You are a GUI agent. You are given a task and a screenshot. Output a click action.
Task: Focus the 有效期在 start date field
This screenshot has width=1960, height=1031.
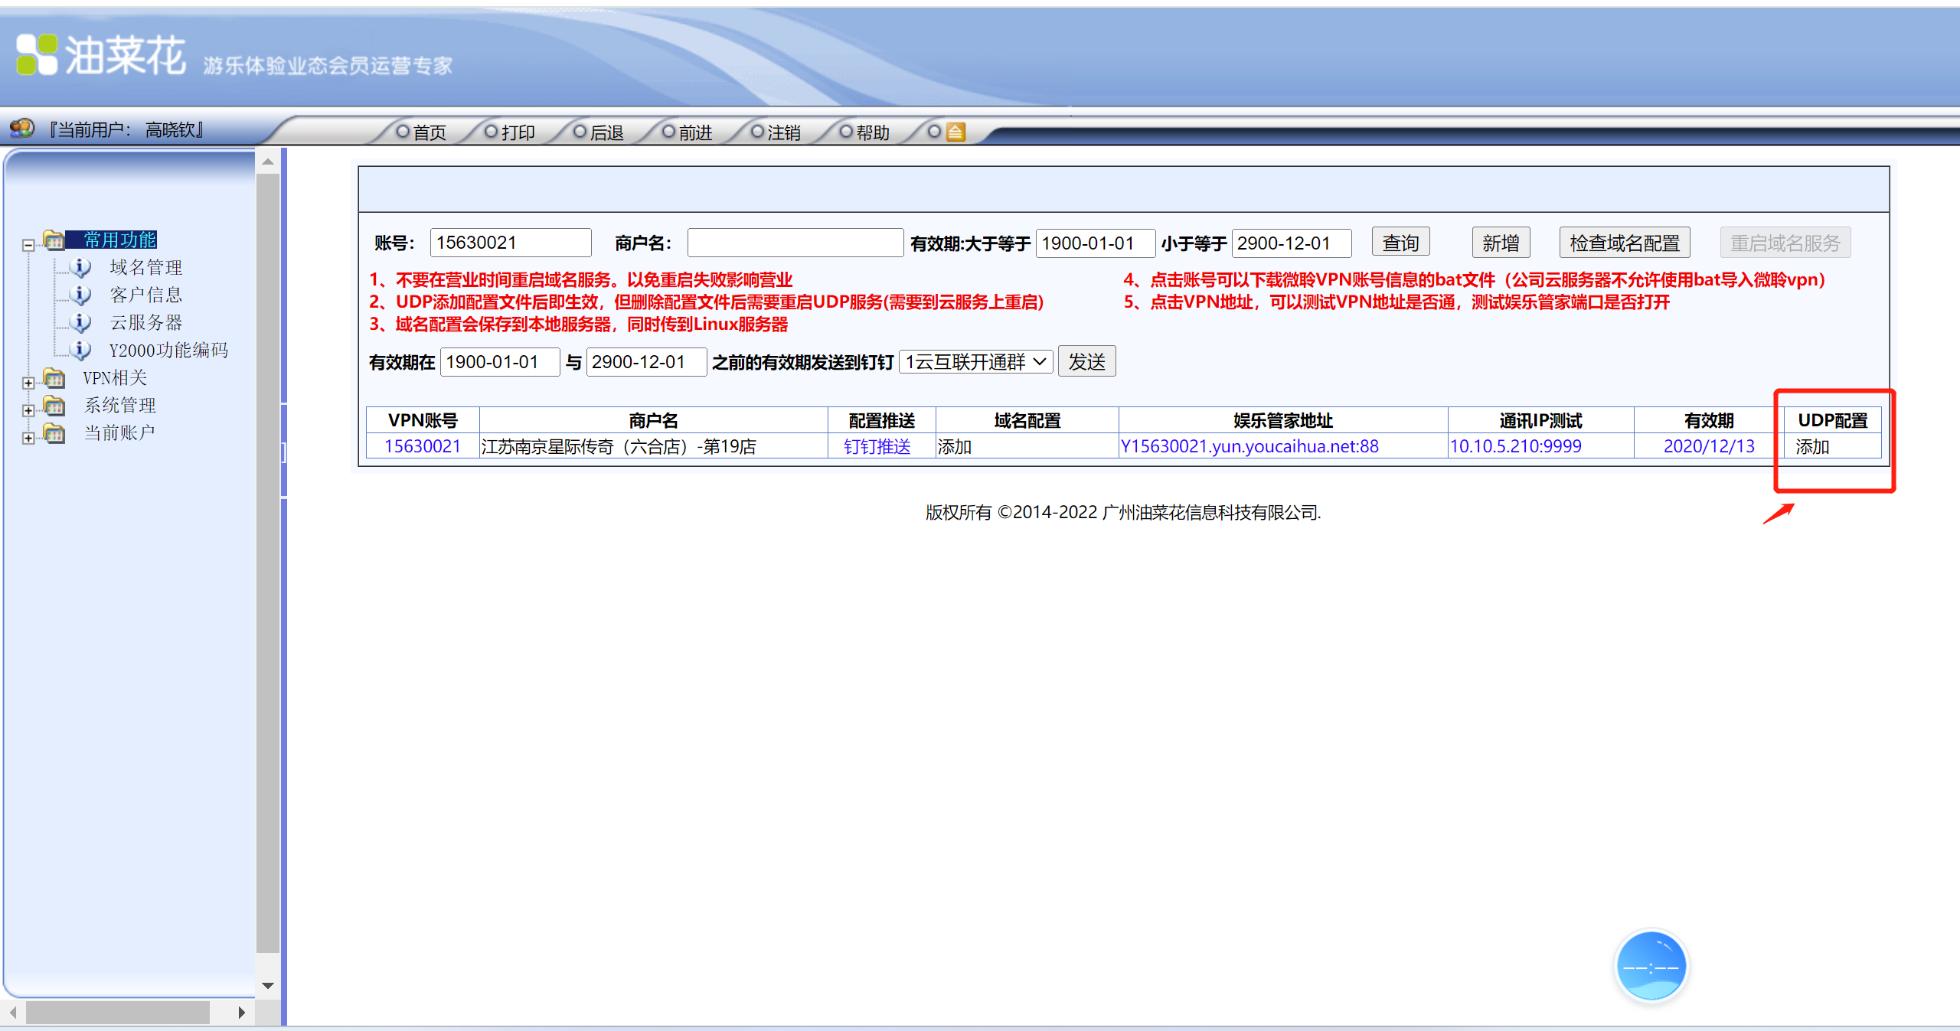(x=499, y=362)
